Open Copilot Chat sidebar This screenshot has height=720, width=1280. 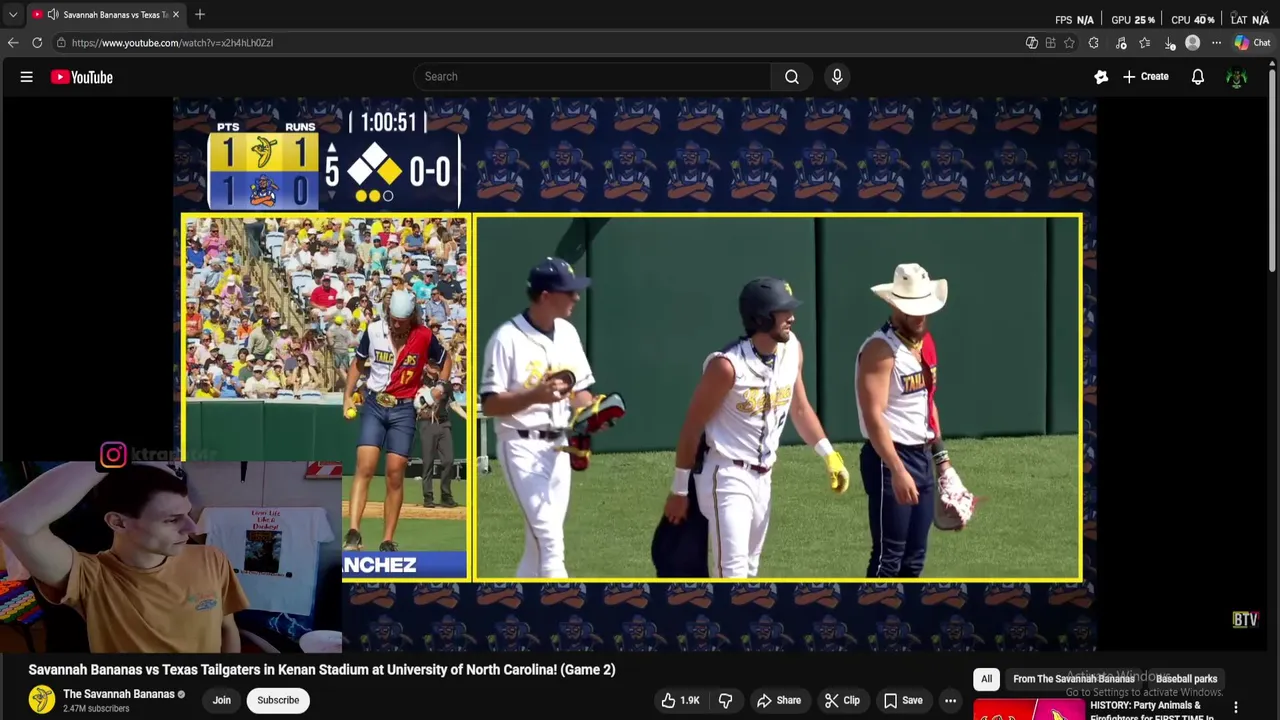point(1252,43)
